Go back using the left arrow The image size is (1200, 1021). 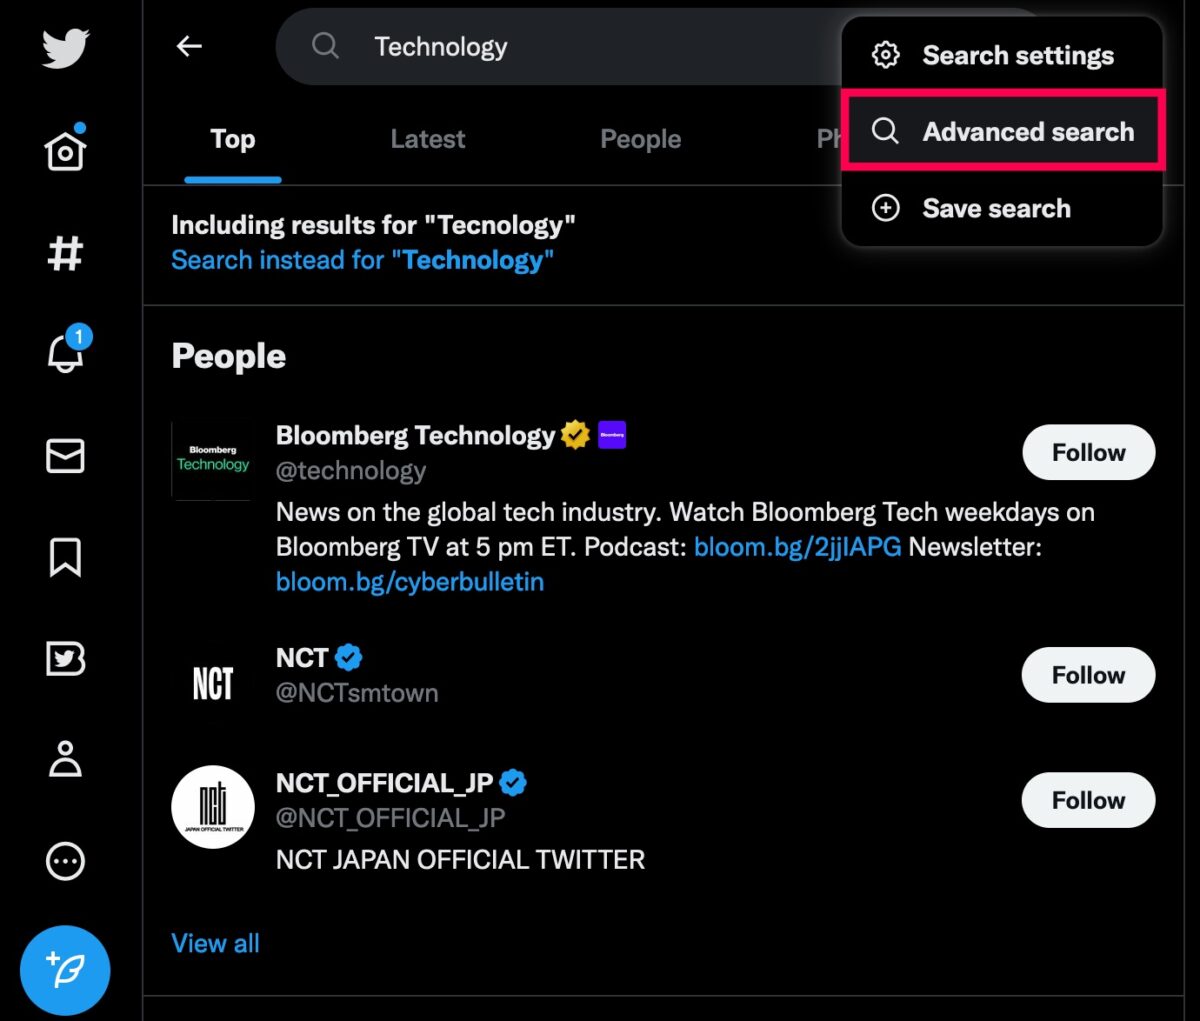tap(190, 46)
